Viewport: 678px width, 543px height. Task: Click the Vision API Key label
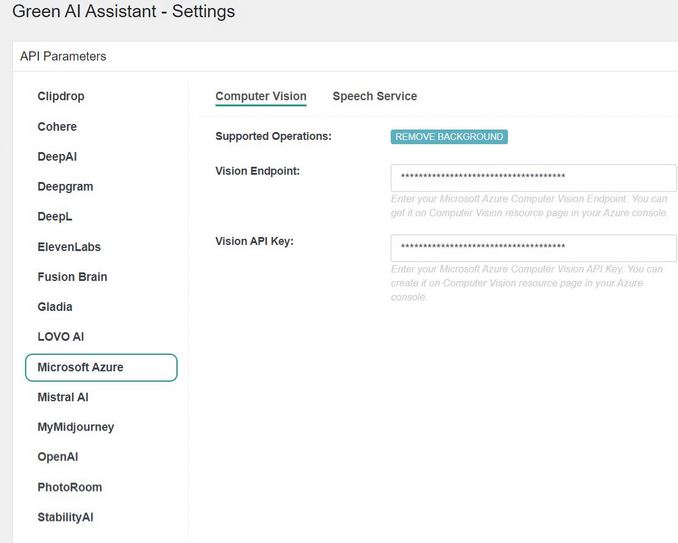pos(254,241)
